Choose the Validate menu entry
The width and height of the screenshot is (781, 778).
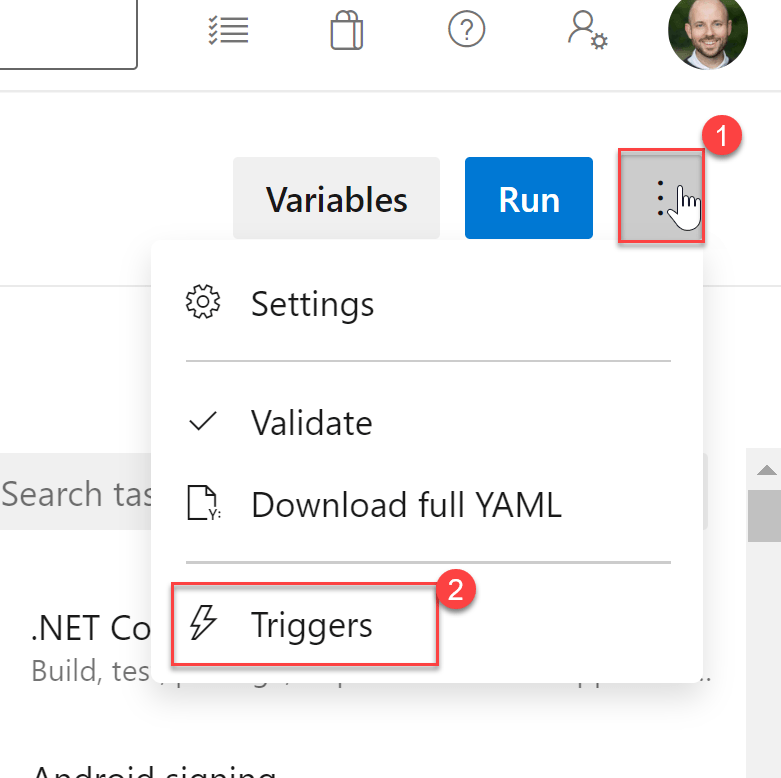[x=311, y=422]
